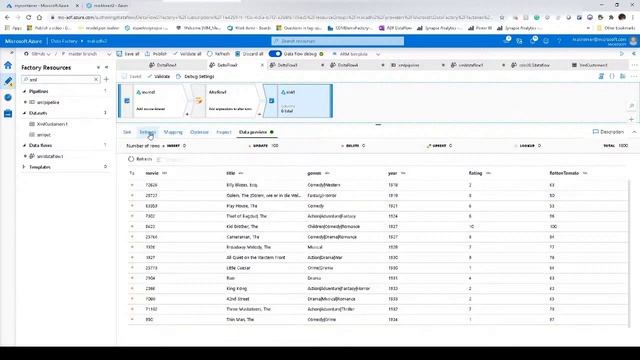Select the XmlCustomers1 dataset
Viewport: 640px width, 360px height.
(x=52, y=124)
